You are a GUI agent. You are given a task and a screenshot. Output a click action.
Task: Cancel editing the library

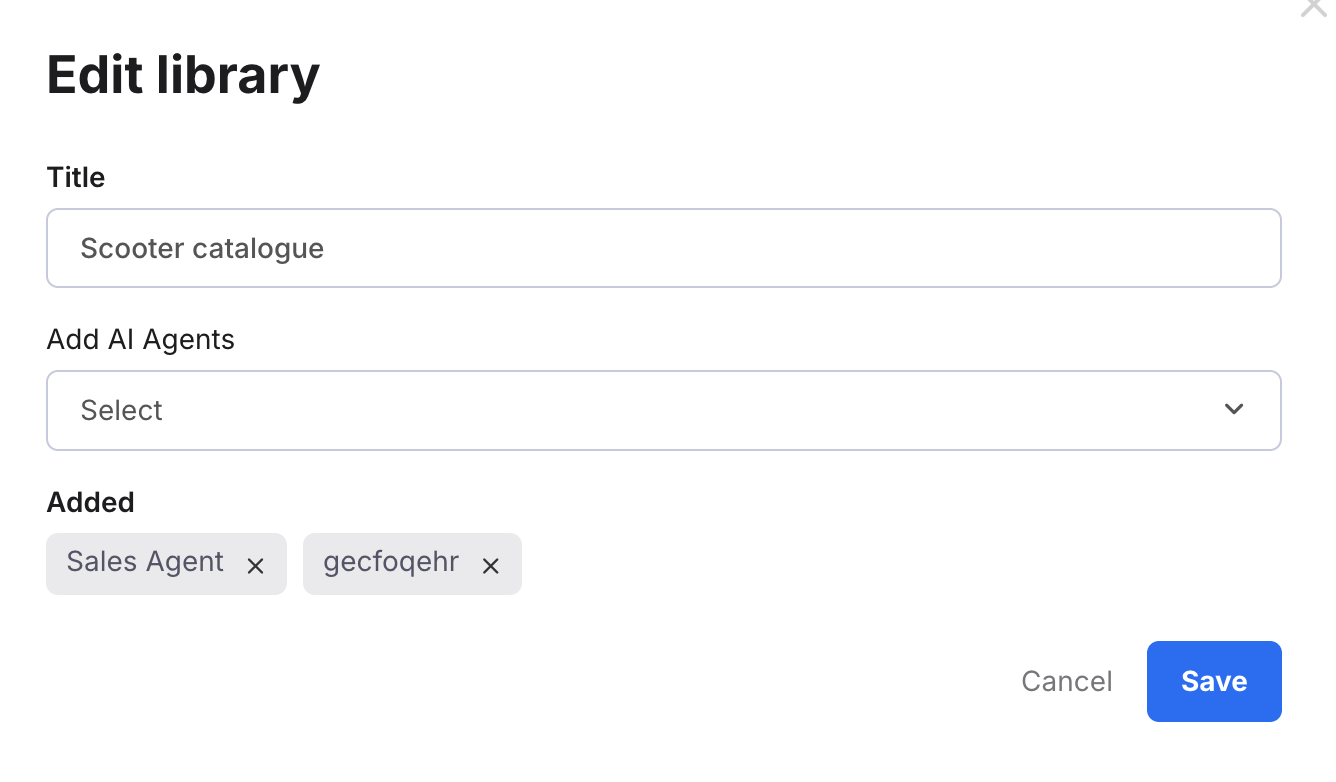point(1066,681)
